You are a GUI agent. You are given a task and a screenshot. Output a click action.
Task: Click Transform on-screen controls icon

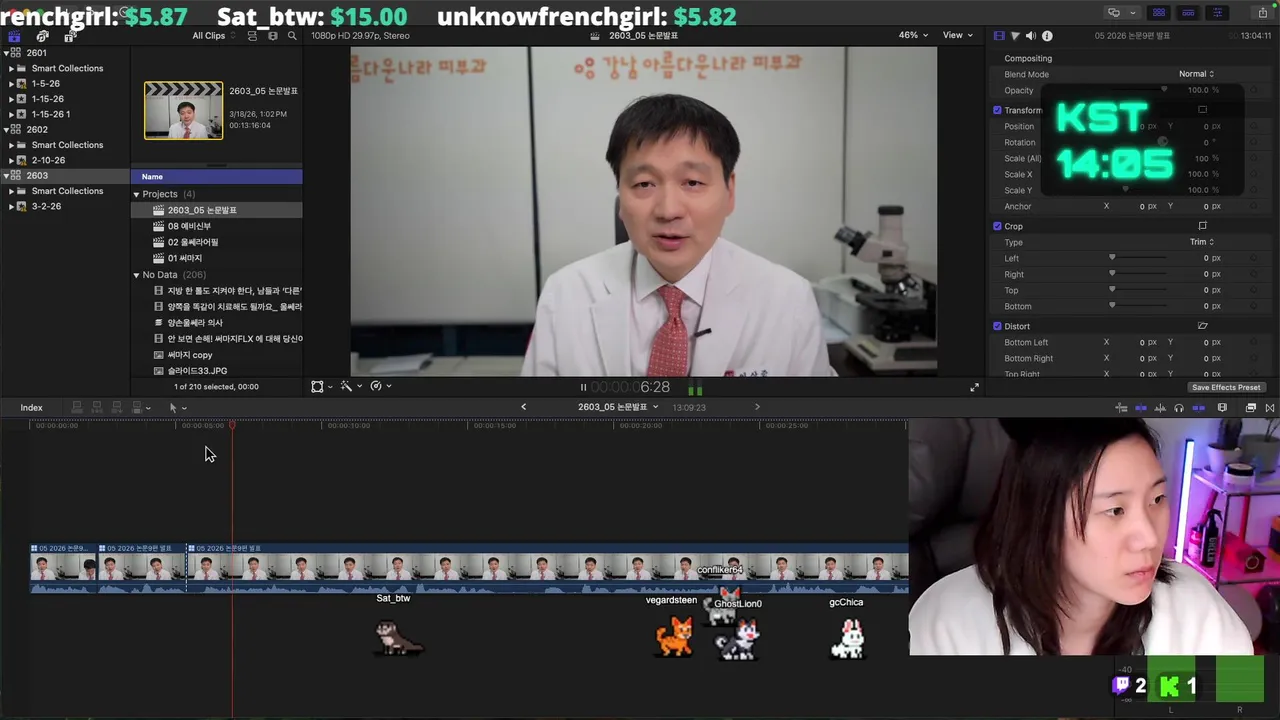click(x=1202, y=110)
